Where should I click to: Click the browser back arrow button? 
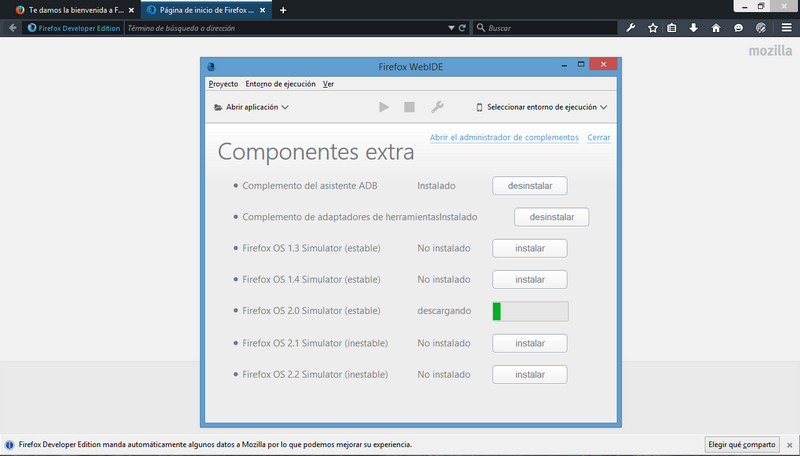coord(13,28)
